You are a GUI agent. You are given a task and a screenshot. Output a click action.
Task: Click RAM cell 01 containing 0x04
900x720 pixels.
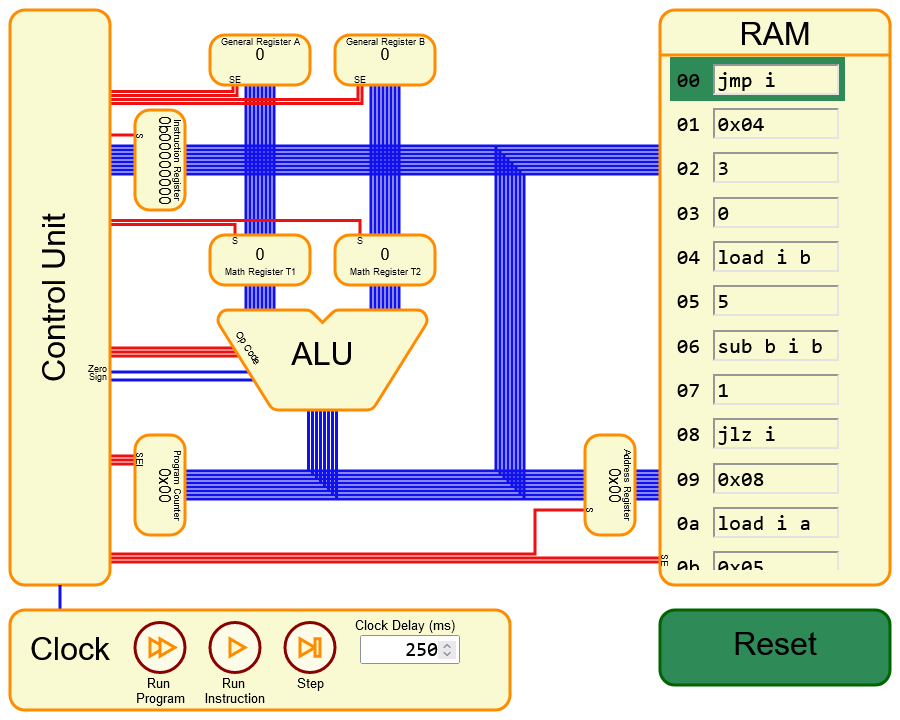click(x=775, y=124)
